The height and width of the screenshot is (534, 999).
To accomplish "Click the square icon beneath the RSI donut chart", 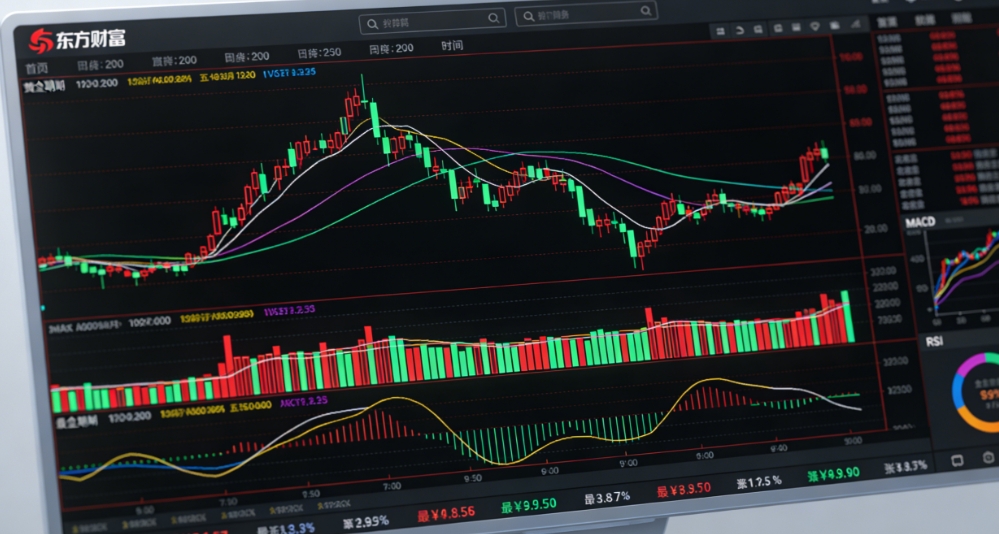I will point(957,460).
